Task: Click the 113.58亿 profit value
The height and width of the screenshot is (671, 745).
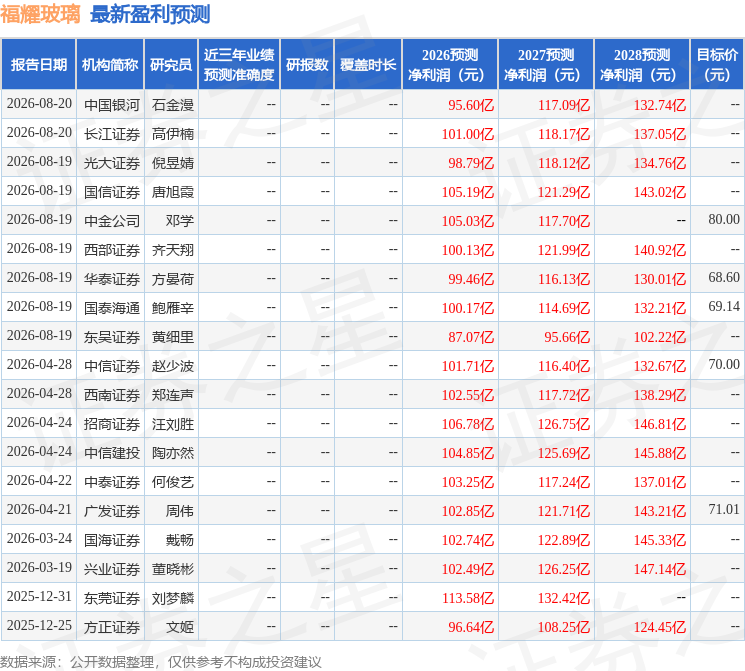Action: click(468, 597)
